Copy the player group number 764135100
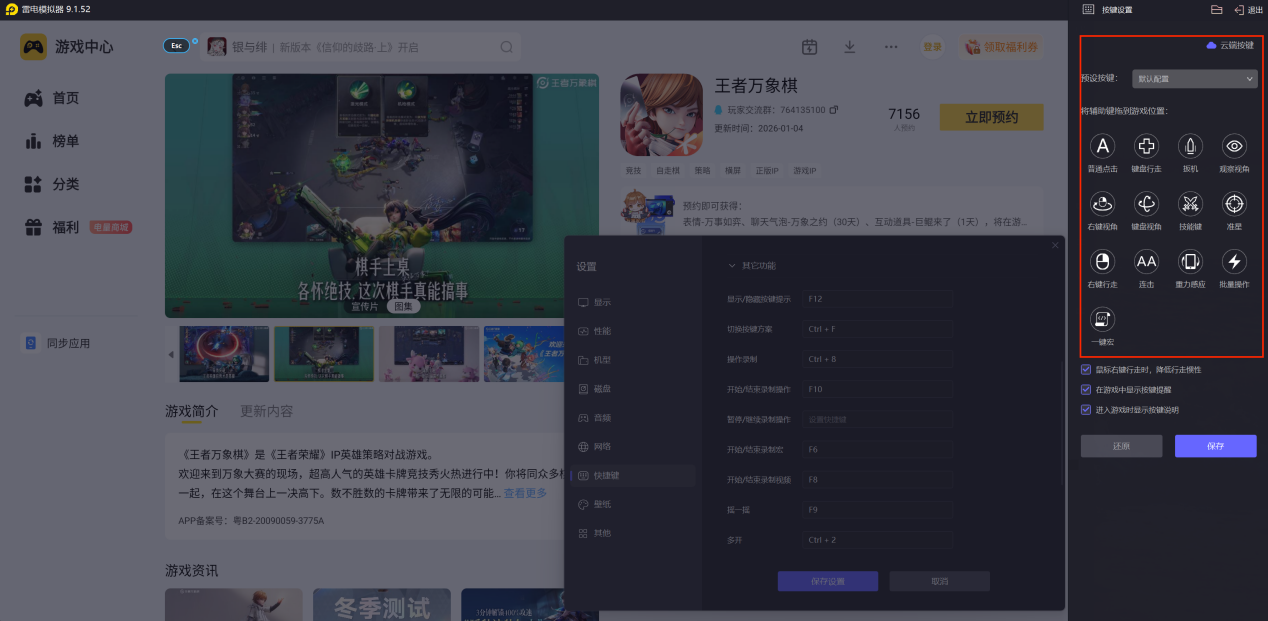This screenshot has height=621, width=1268. pyautogui.click(x=834, y=109)
